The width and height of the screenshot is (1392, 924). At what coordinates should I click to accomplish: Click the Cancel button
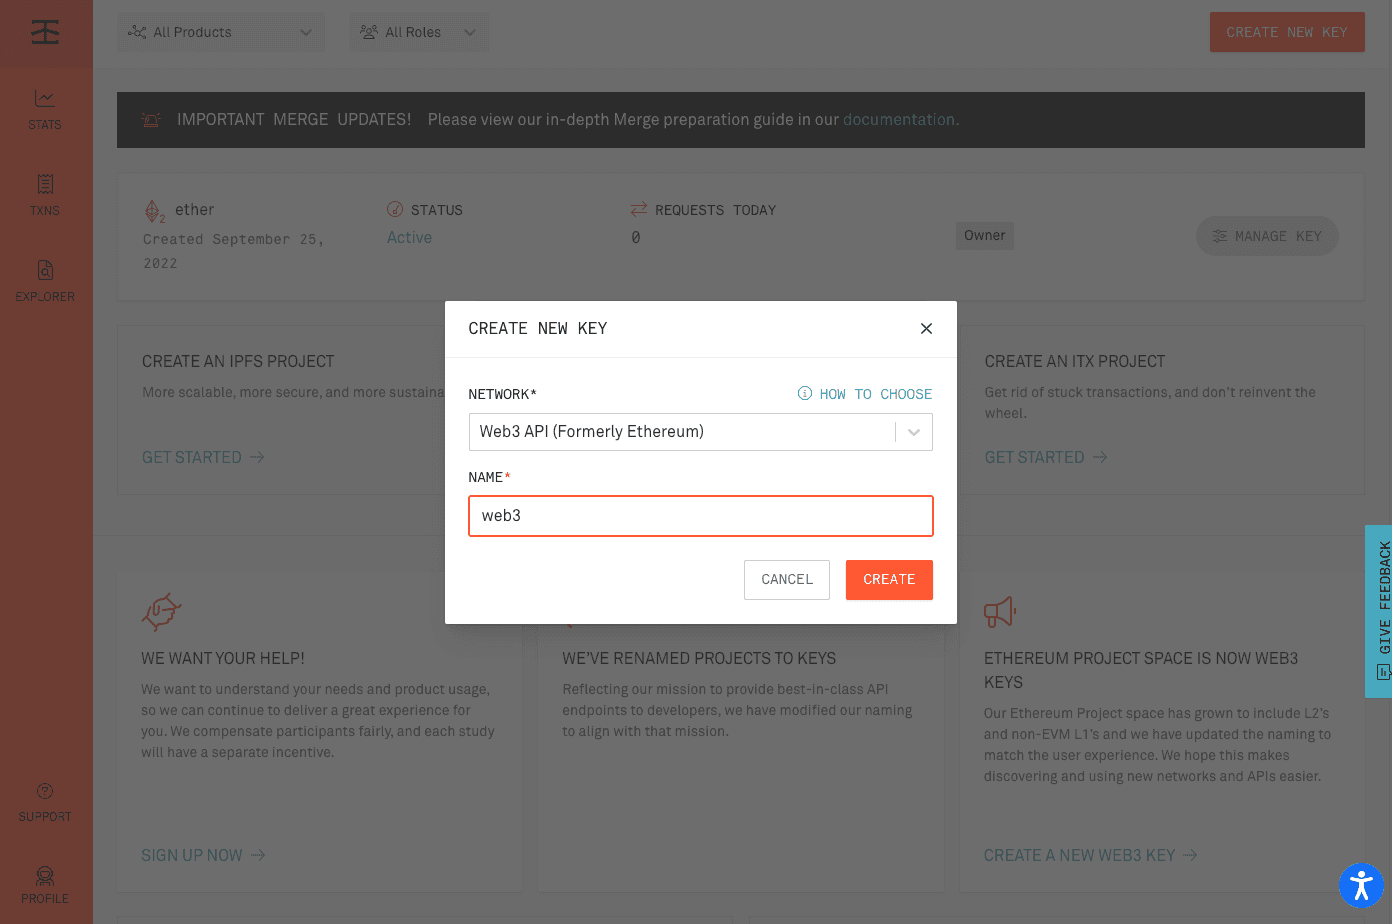tap(787, 580)
